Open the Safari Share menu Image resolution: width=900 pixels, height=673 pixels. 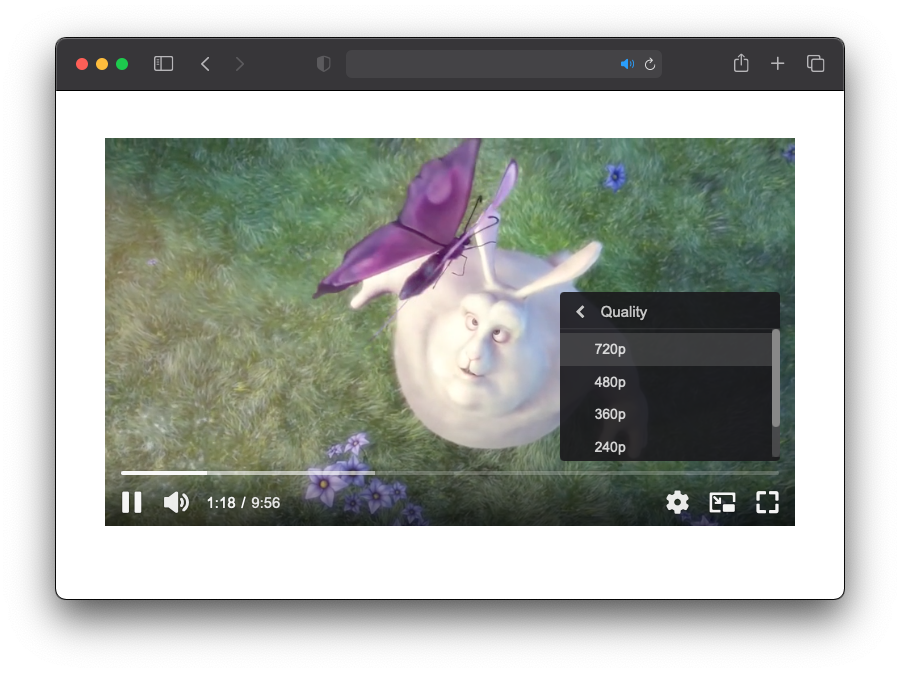point(741,63)
